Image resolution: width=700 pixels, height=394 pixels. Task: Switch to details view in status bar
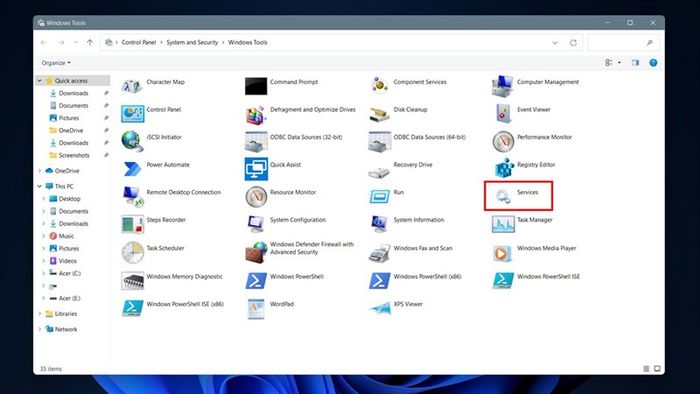point(646,369)
